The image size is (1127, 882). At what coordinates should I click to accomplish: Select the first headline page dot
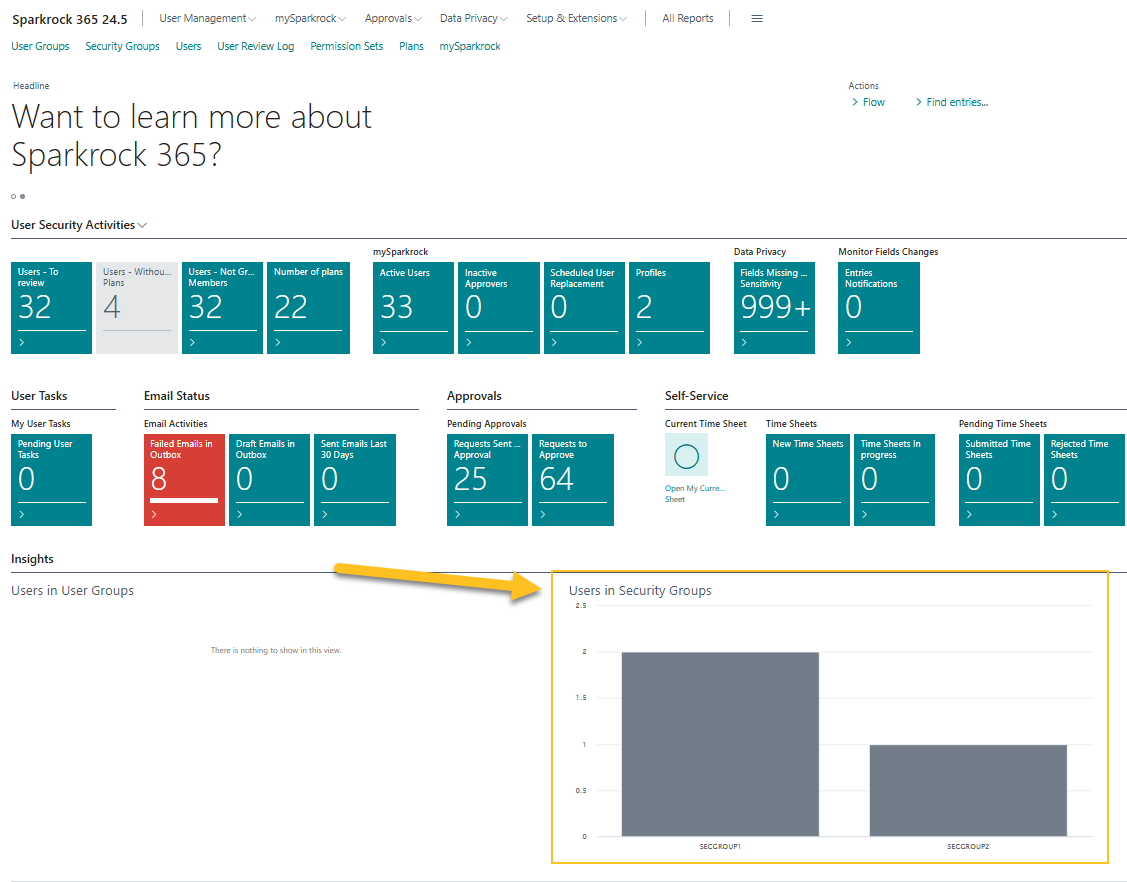pos(14,197)
